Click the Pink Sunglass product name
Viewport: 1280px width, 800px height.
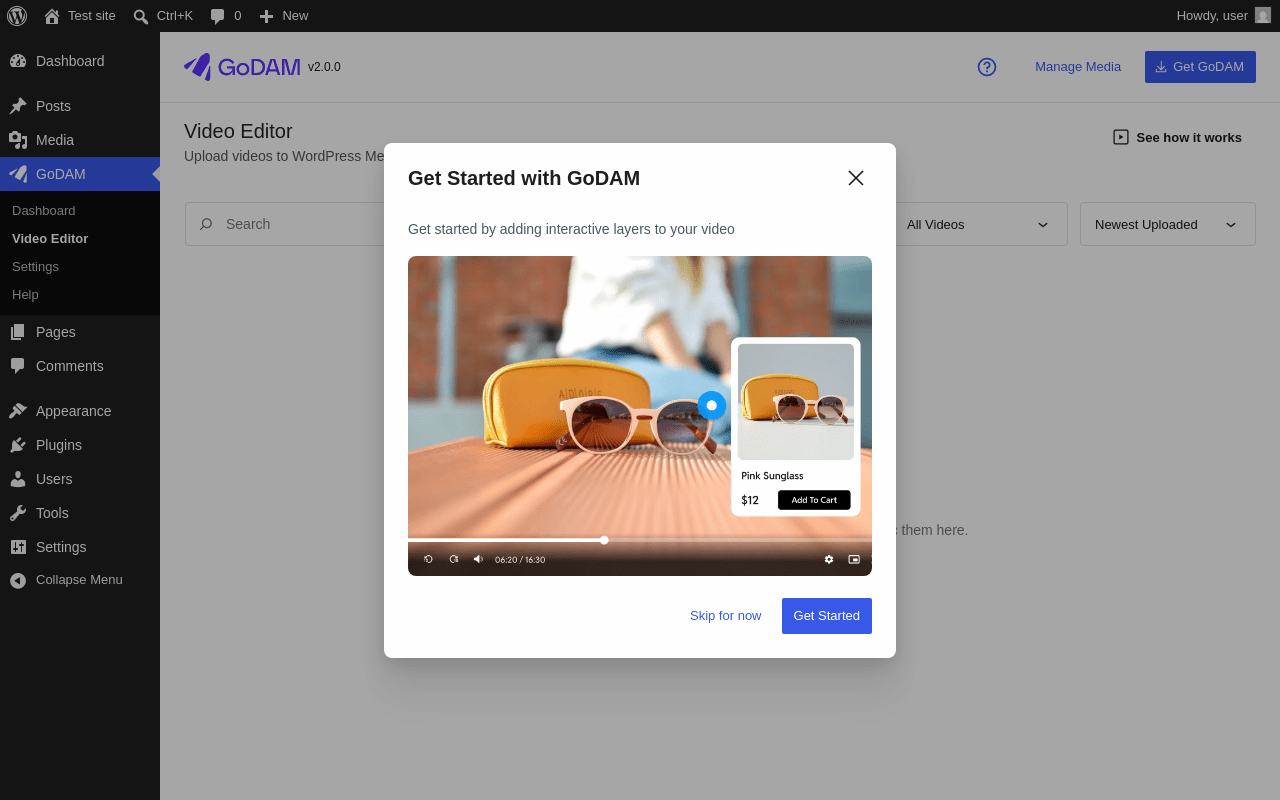pos(772,476)
